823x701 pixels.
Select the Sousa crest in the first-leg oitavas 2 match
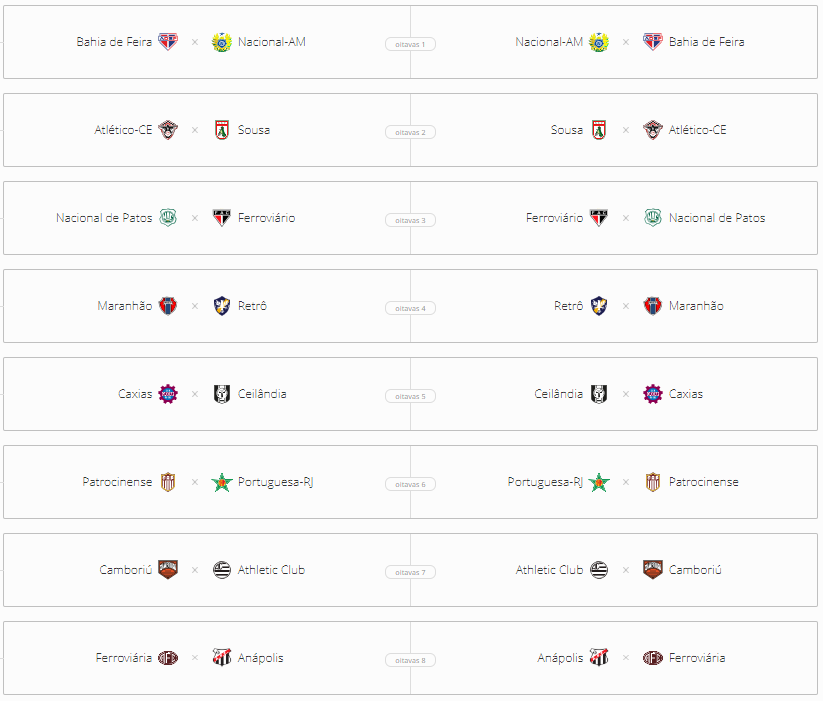221,130
